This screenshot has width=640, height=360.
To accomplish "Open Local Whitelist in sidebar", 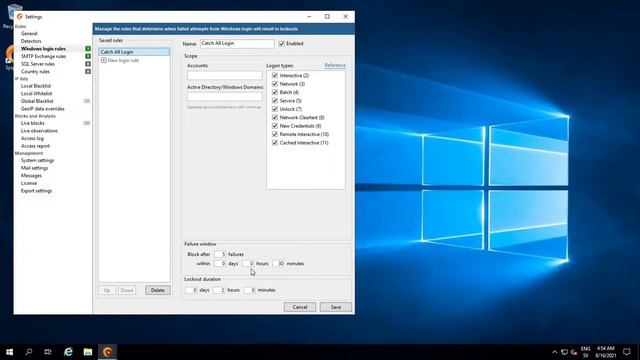I will click(x=36, y=93).
